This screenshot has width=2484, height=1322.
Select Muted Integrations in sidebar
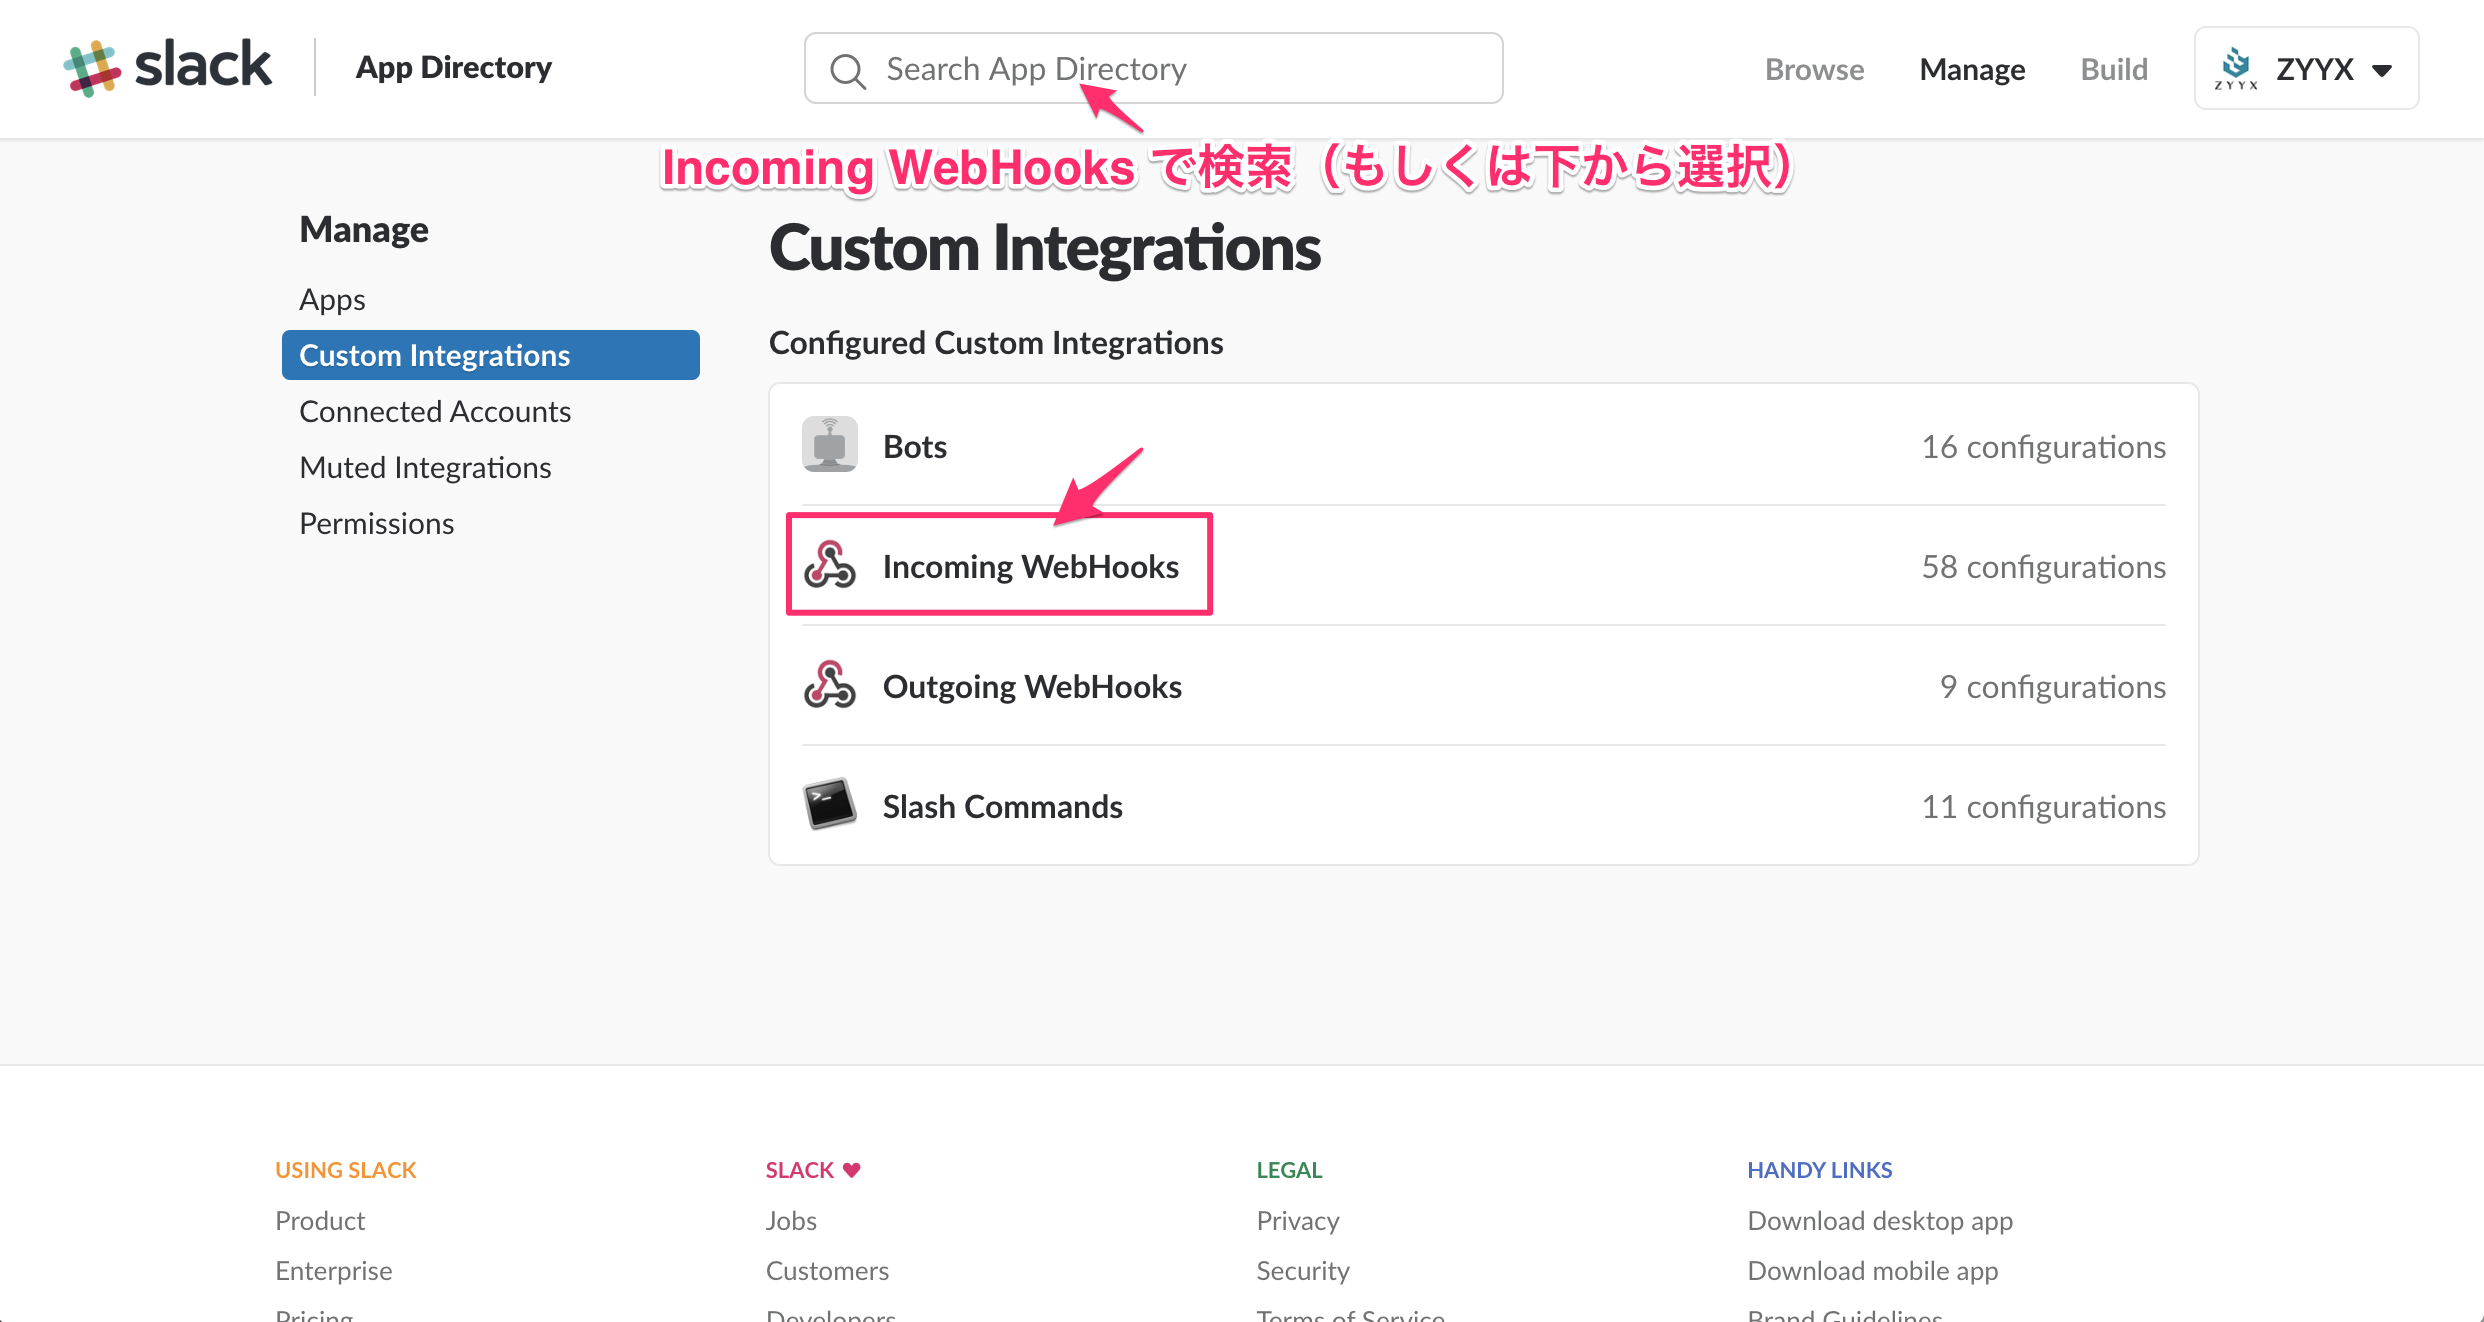click(x=425, y=467)
